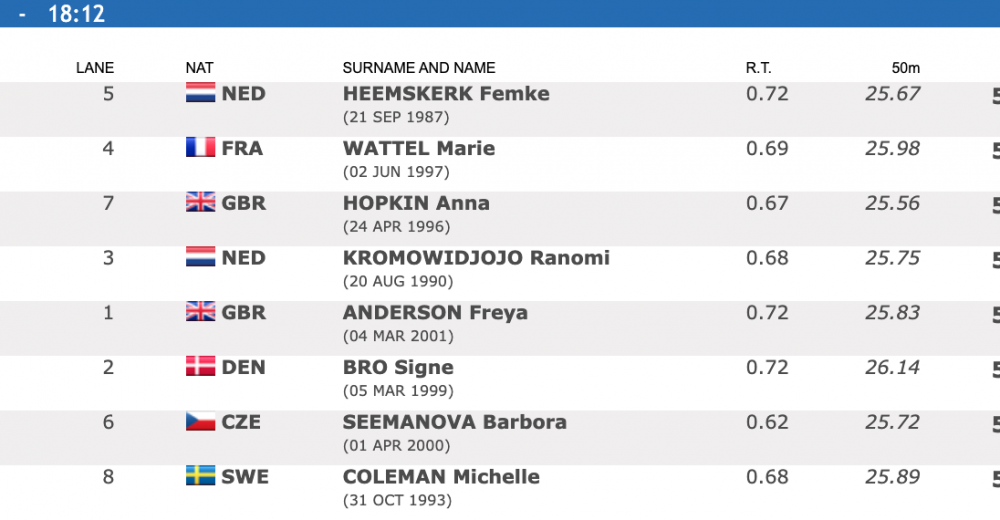This screenshot has width=1000, height=520.
Task: Select the SURNAME AND NAME column header
Action: [x=419, y=68]
